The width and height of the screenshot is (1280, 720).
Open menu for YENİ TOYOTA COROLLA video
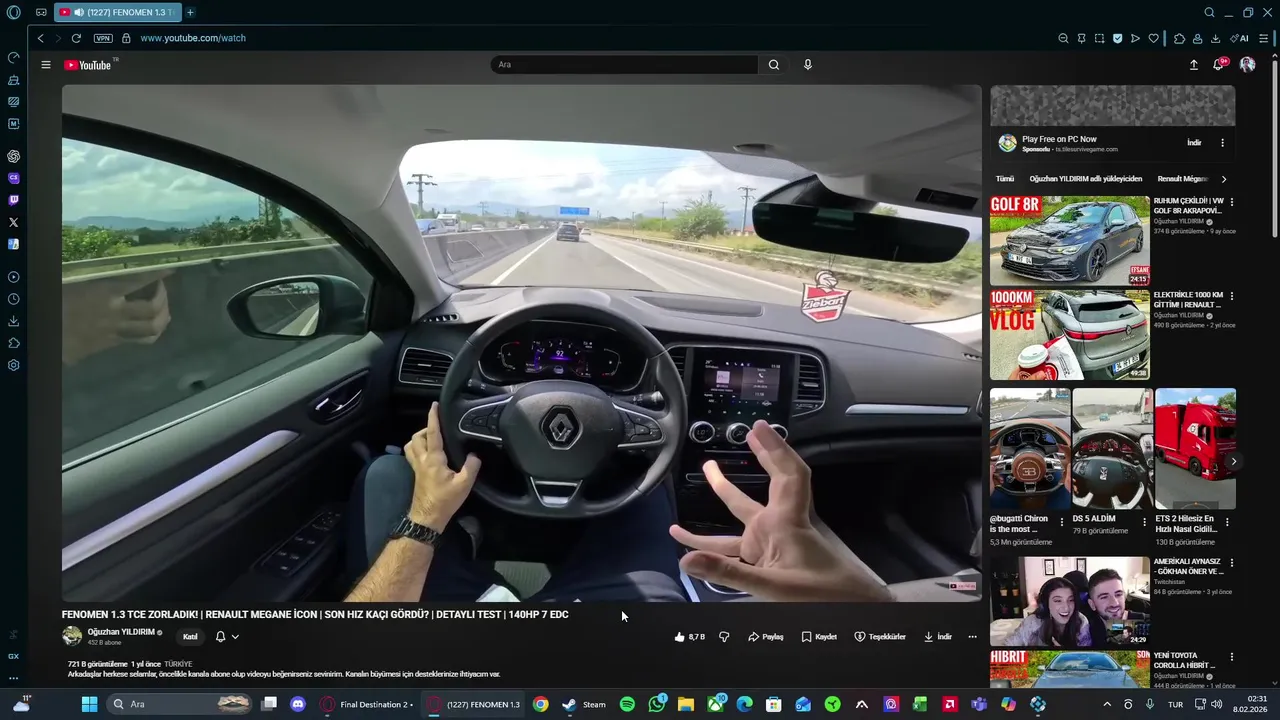[1231, 657]
